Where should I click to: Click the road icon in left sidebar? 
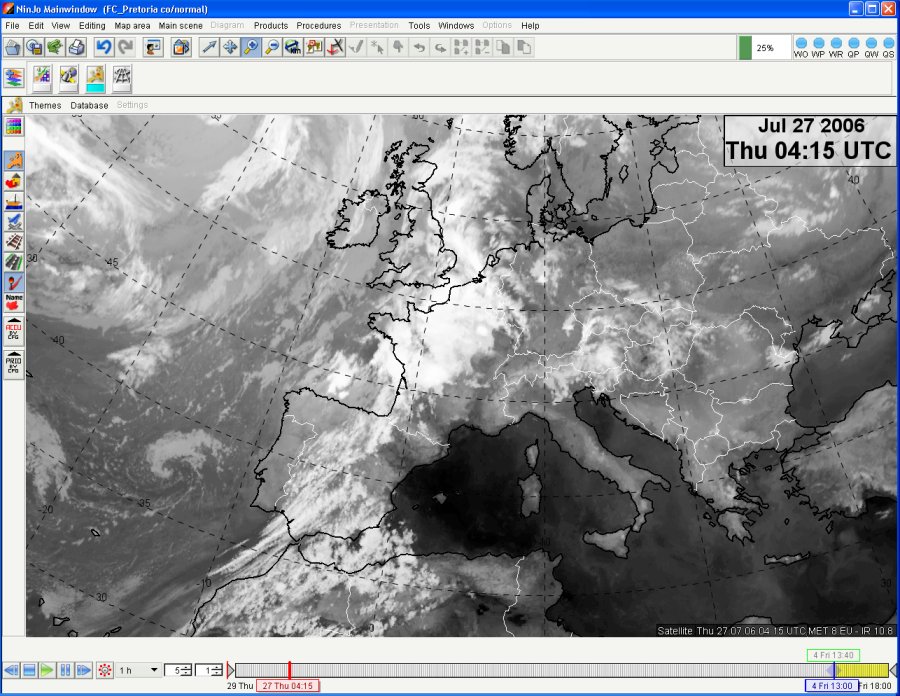point(14,262)
